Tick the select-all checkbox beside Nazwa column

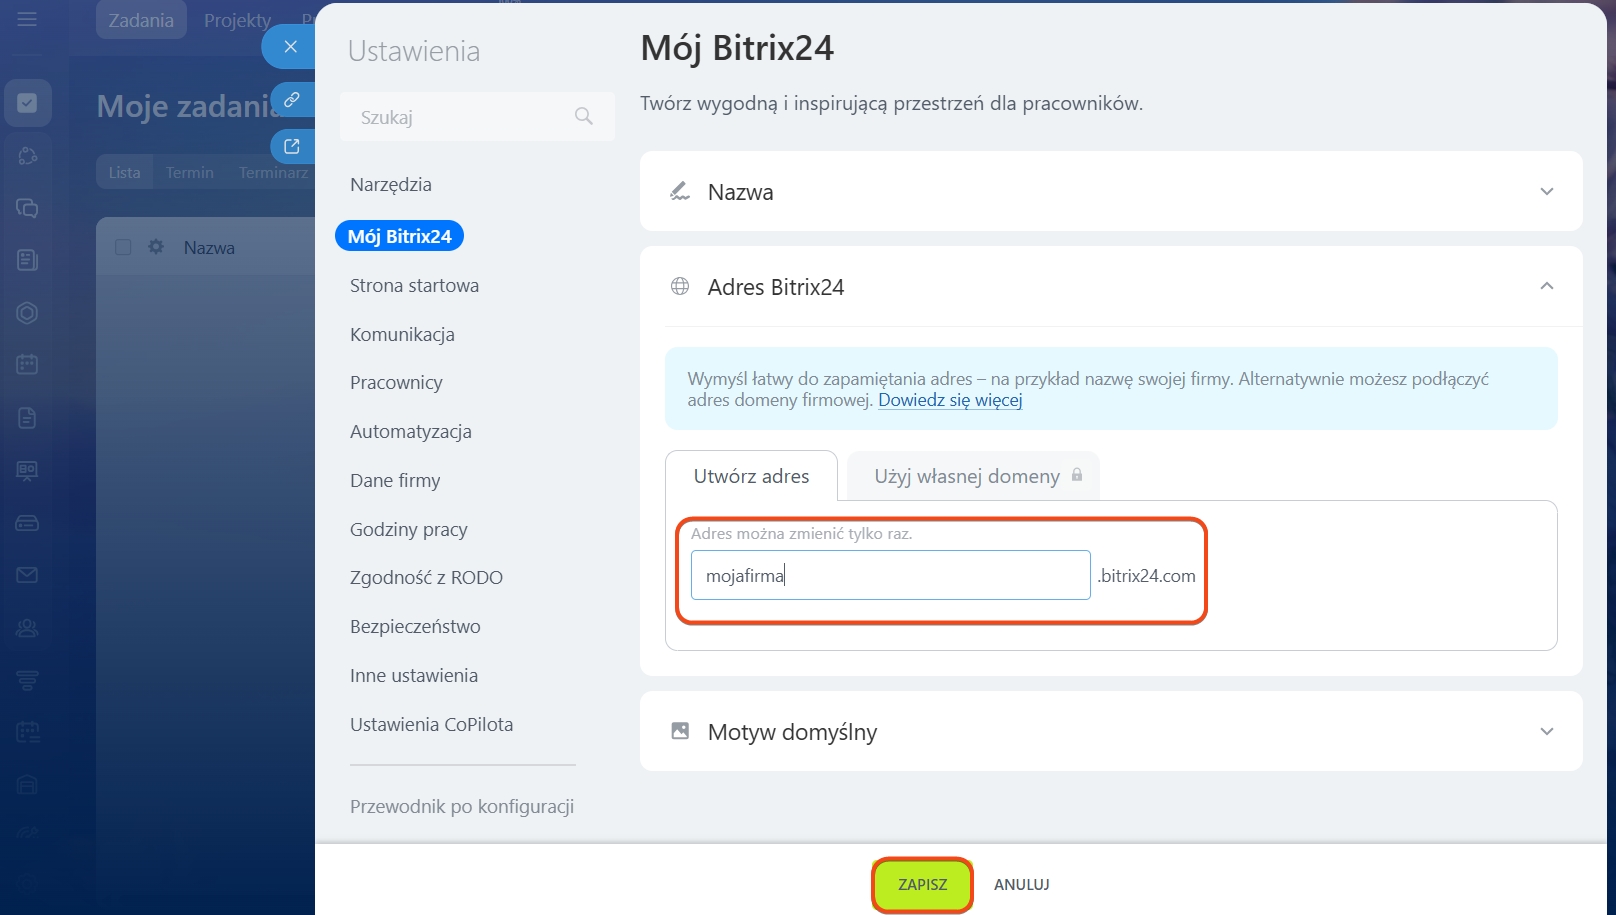[x=123, y=247]
